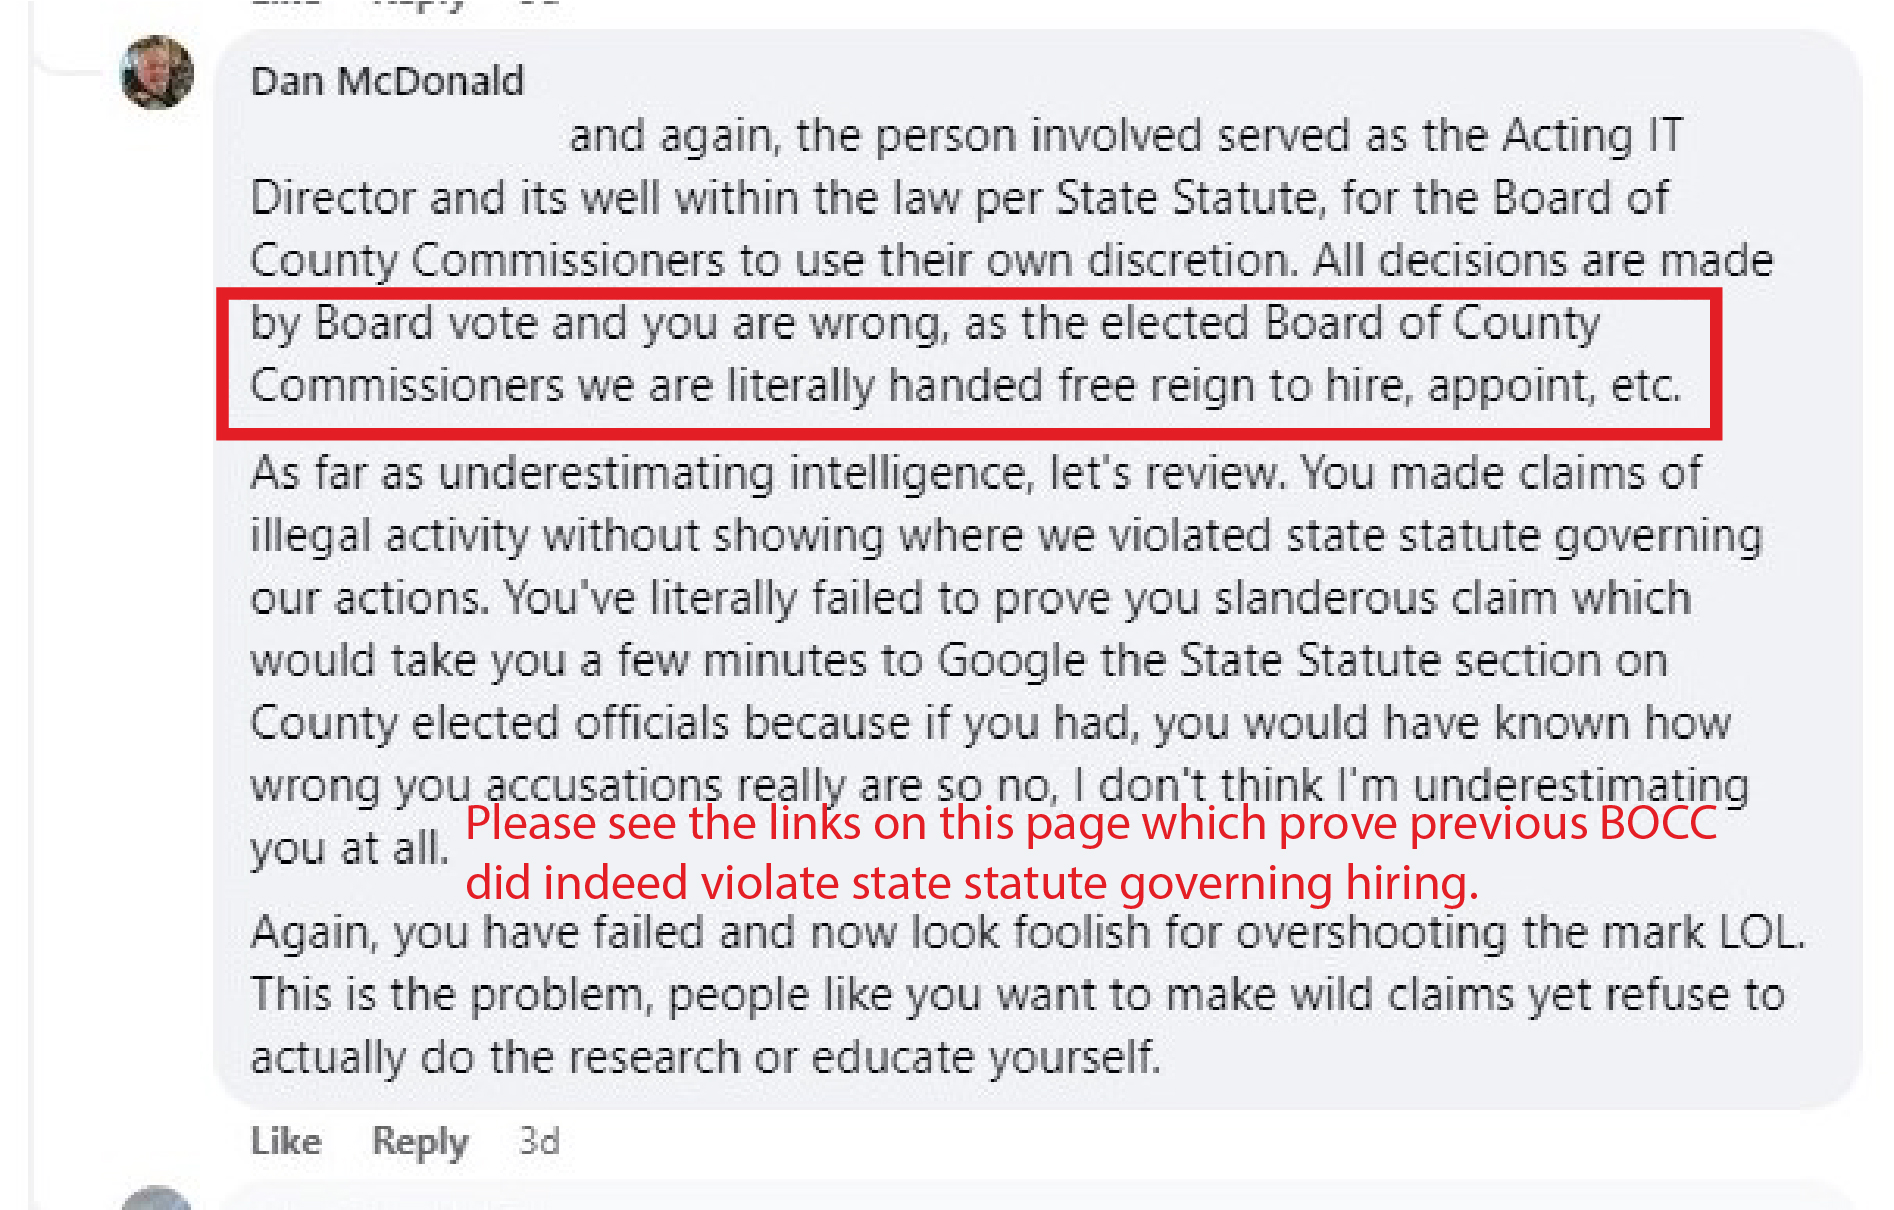Click the Dan McDonald commenter name
This screenshot has height=1210, width=1894.
[387, 81]
